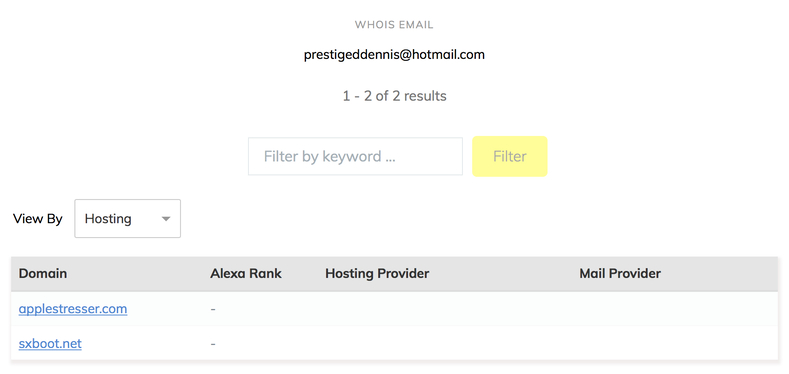789x374 pixels.
Task: Sort by the Domain column header
Action: point(43,273)
